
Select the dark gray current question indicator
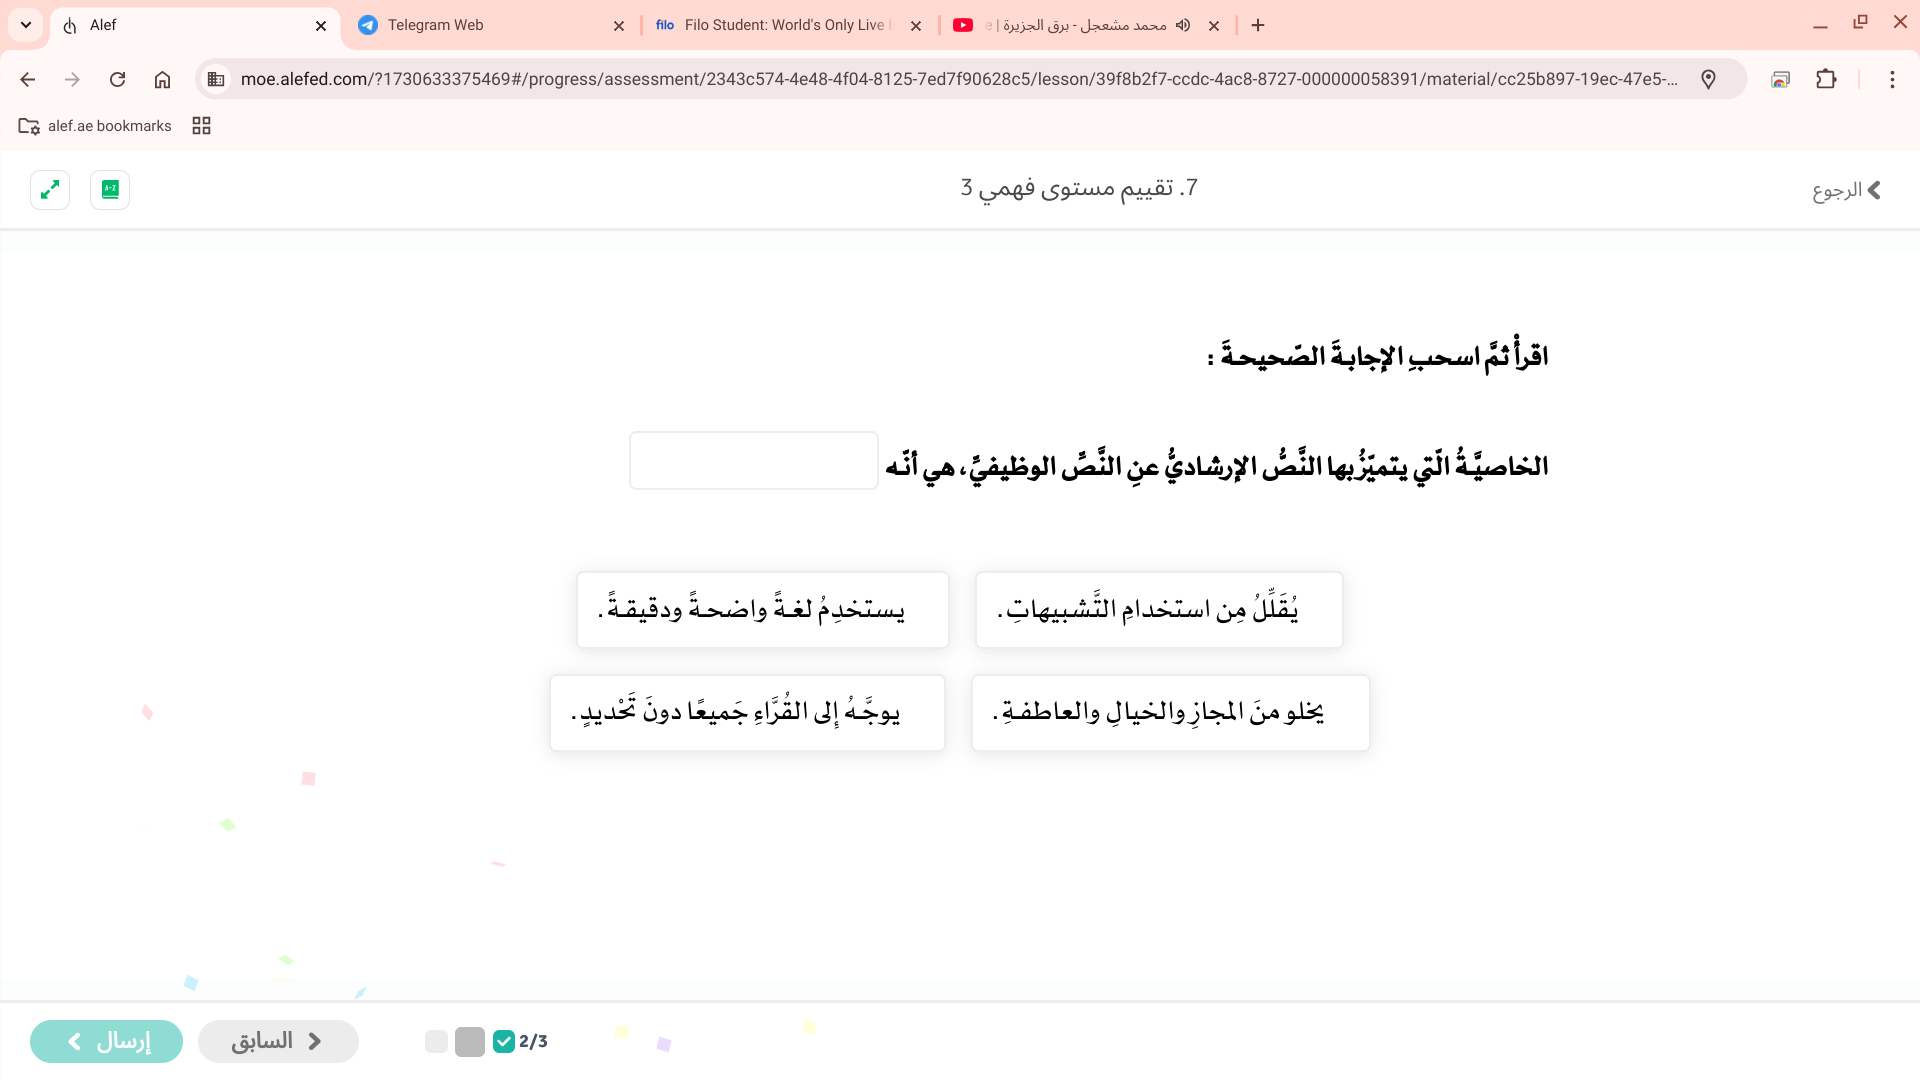(470, 1041)
